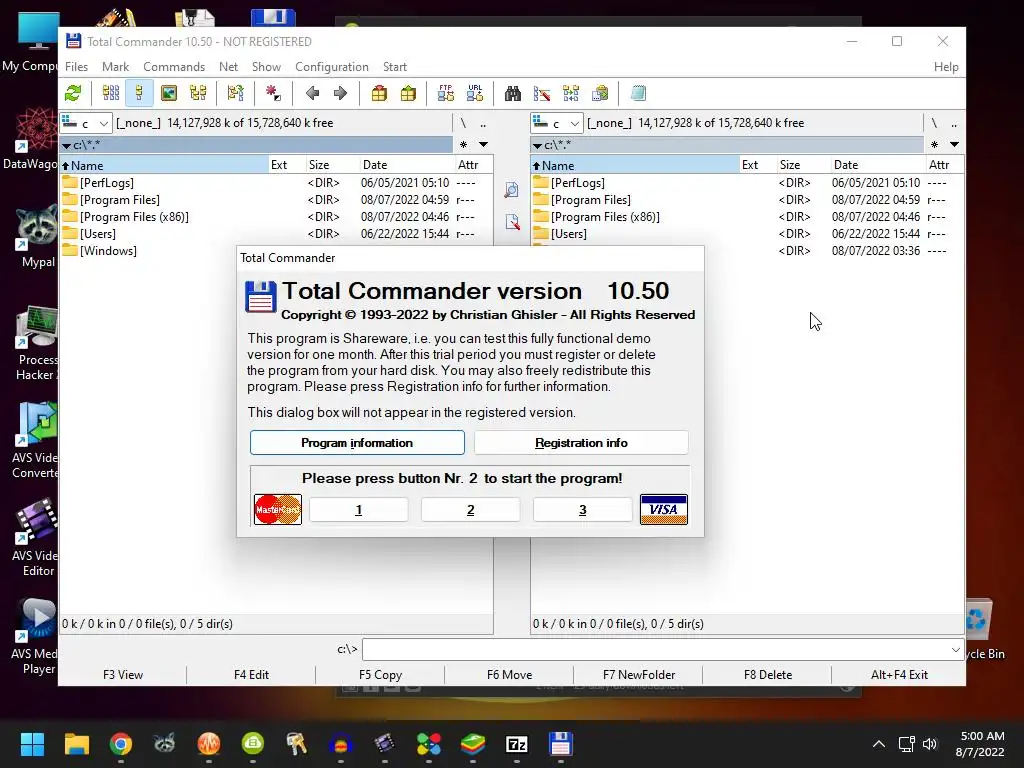Open the Configuration menu
1024x768 pixels.
332,67
